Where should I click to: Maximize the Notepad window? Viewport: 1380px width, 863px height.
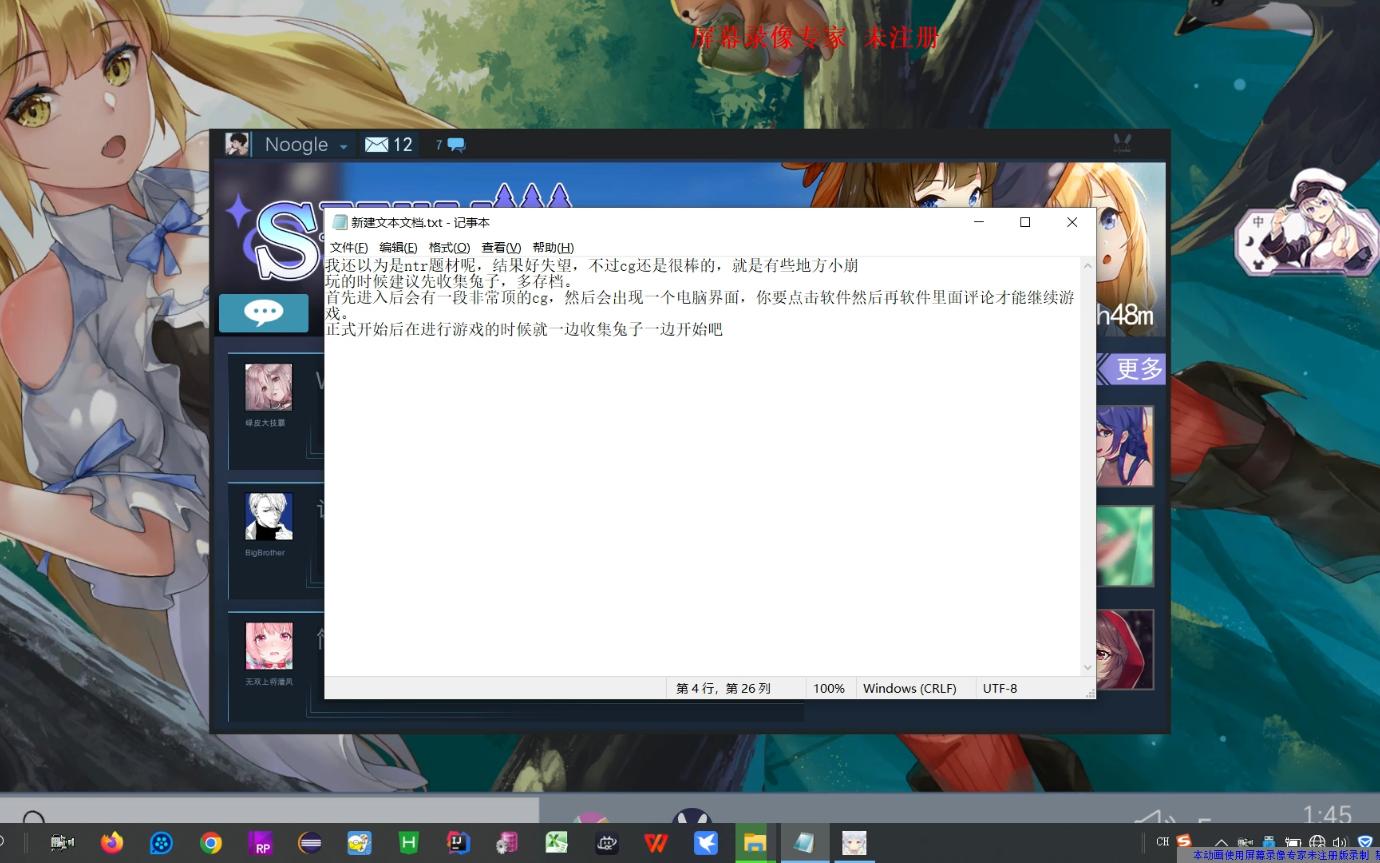point(1025,222)
